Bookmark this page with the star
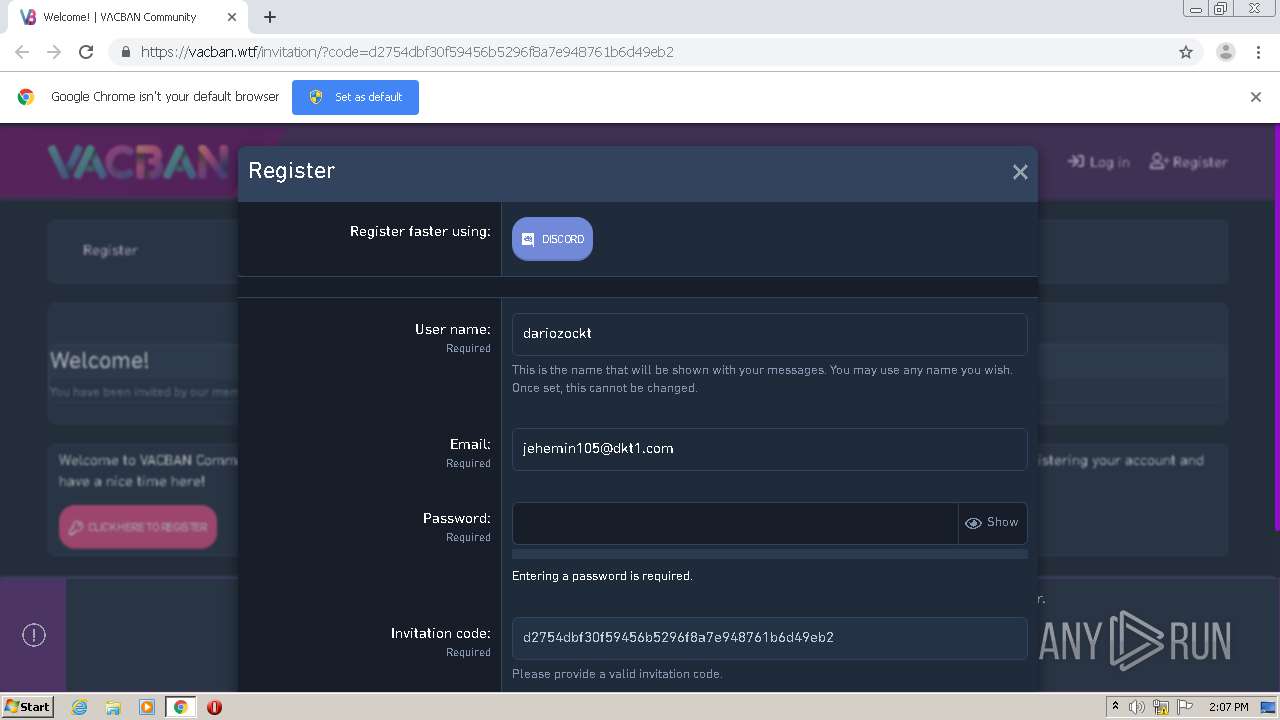Screen dimensions: 1280x720 coord(1186,52)
